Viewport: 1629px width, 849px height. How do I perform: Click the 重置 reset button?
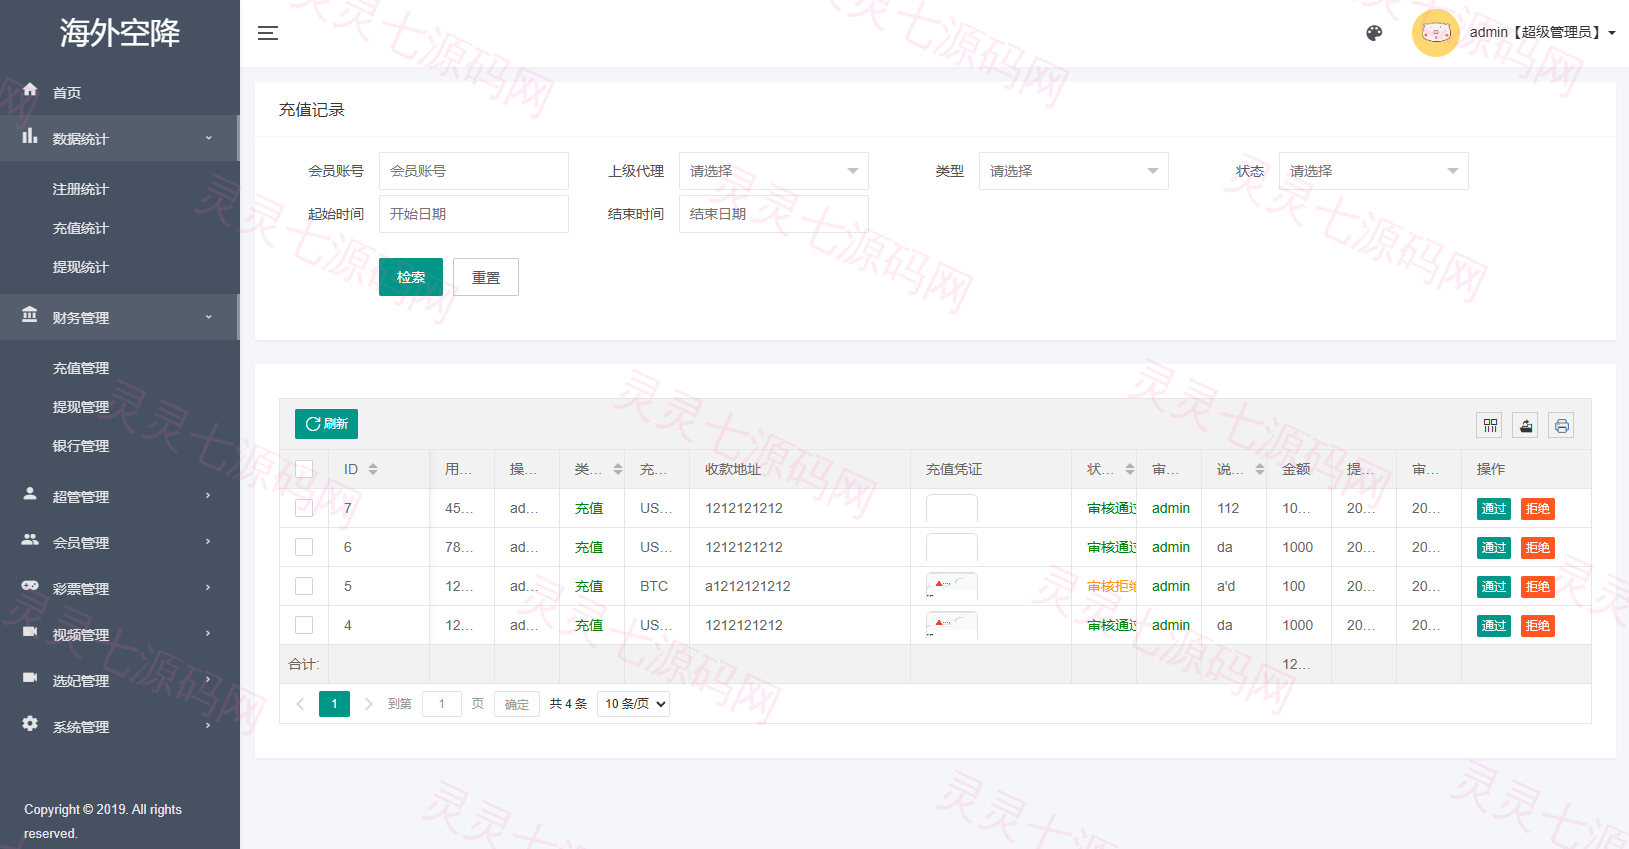486,277
